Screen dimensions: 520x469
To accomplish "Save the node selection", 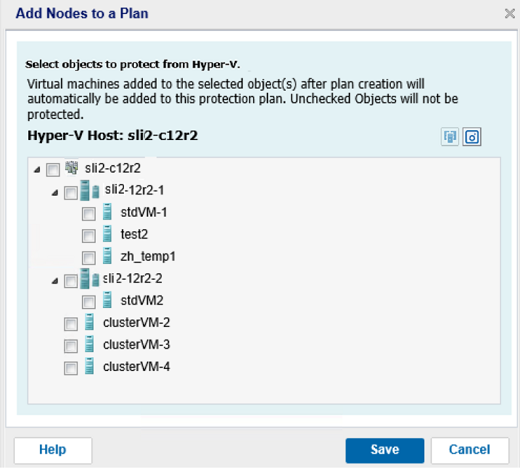I will point(385,450).
